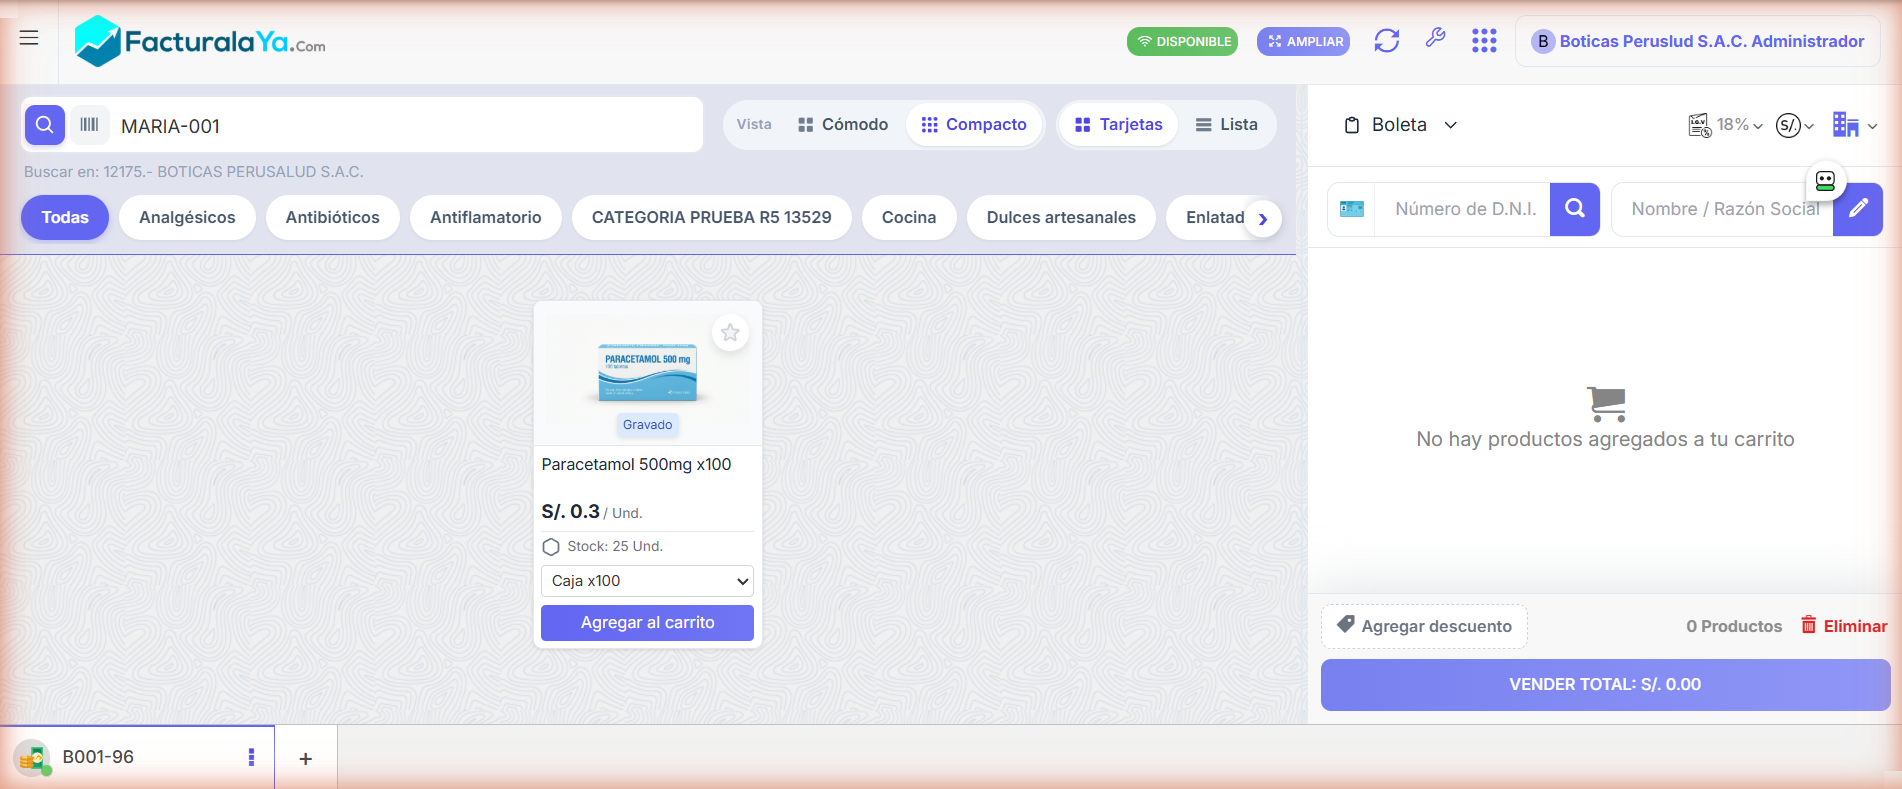This screenshot has height=789, width=1902.
Task: Click the Nombre / Razón Social field
Action: 1724,209
